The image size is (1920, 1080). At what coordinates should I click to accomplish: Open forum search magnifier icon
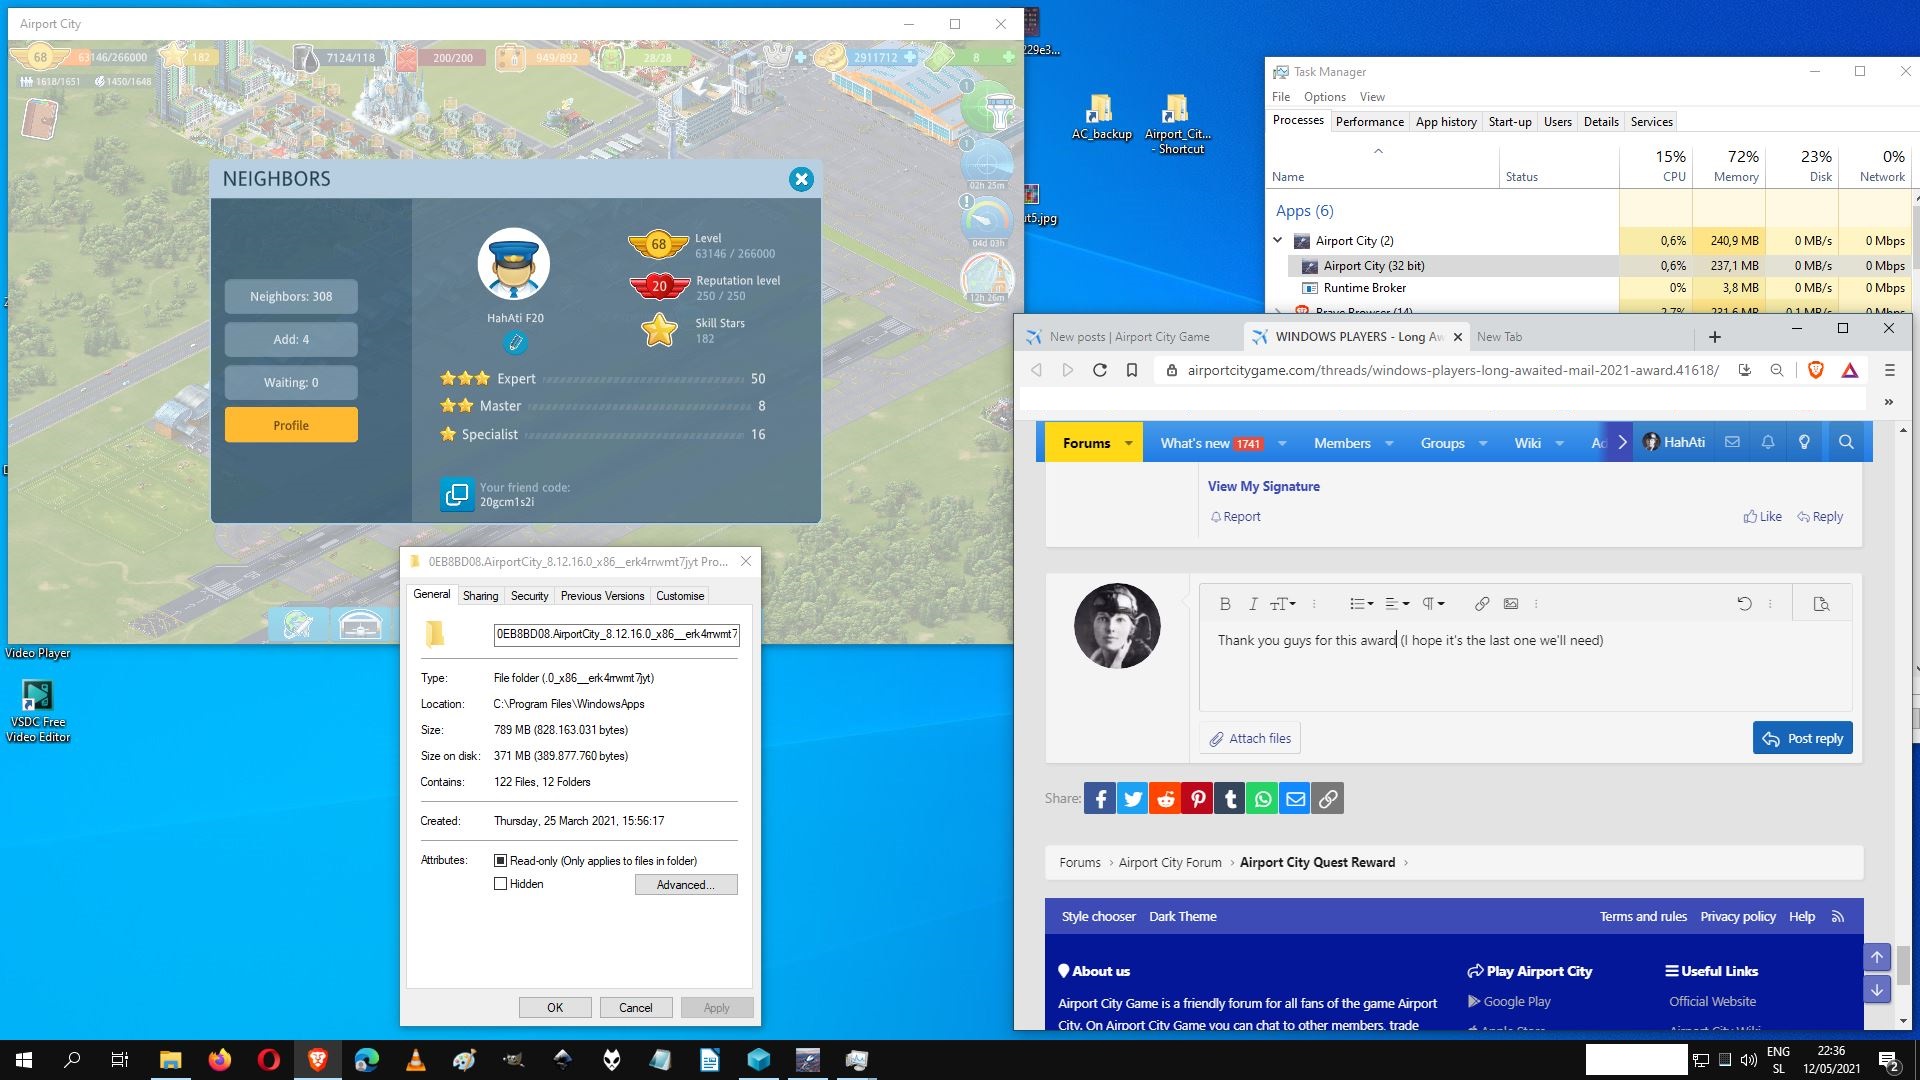tap(1846, 442)
